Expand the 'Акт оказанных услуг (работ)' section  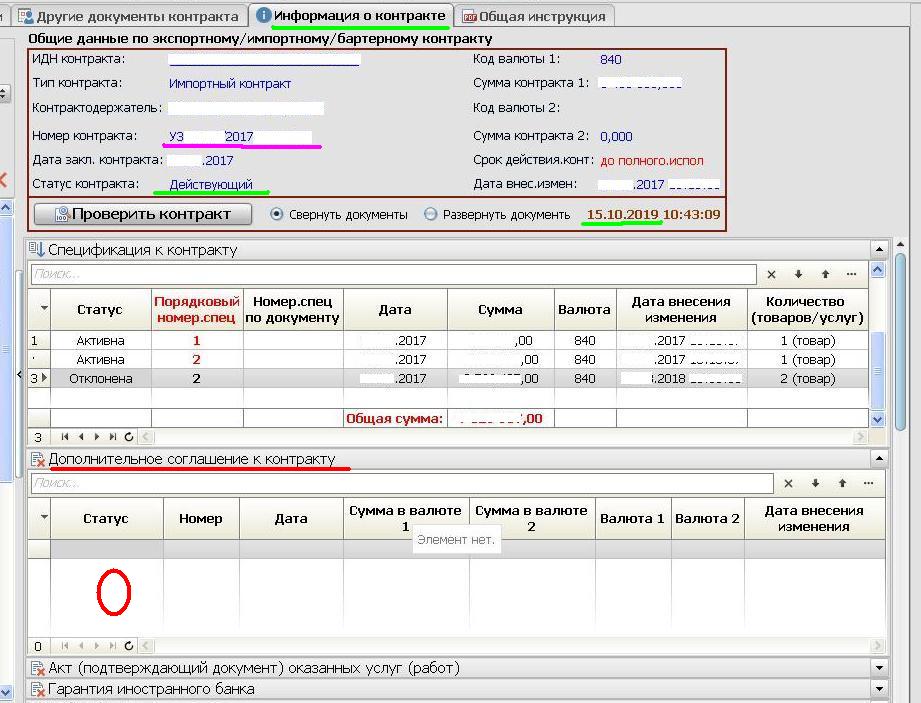coord(878,668)
